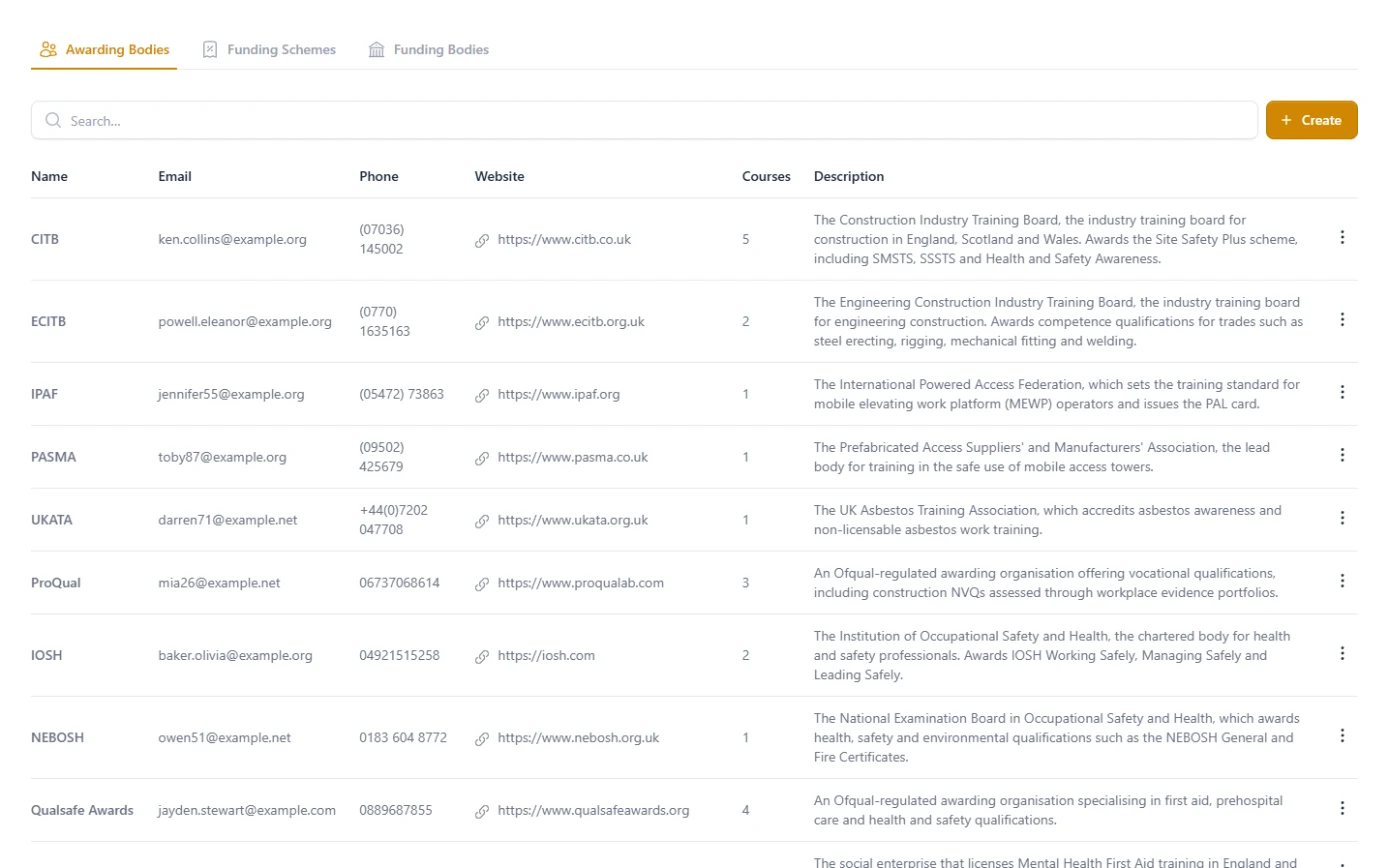1389x868 pixels.
Task: Click inside the Search input field
Action: [x=644, y=120]
